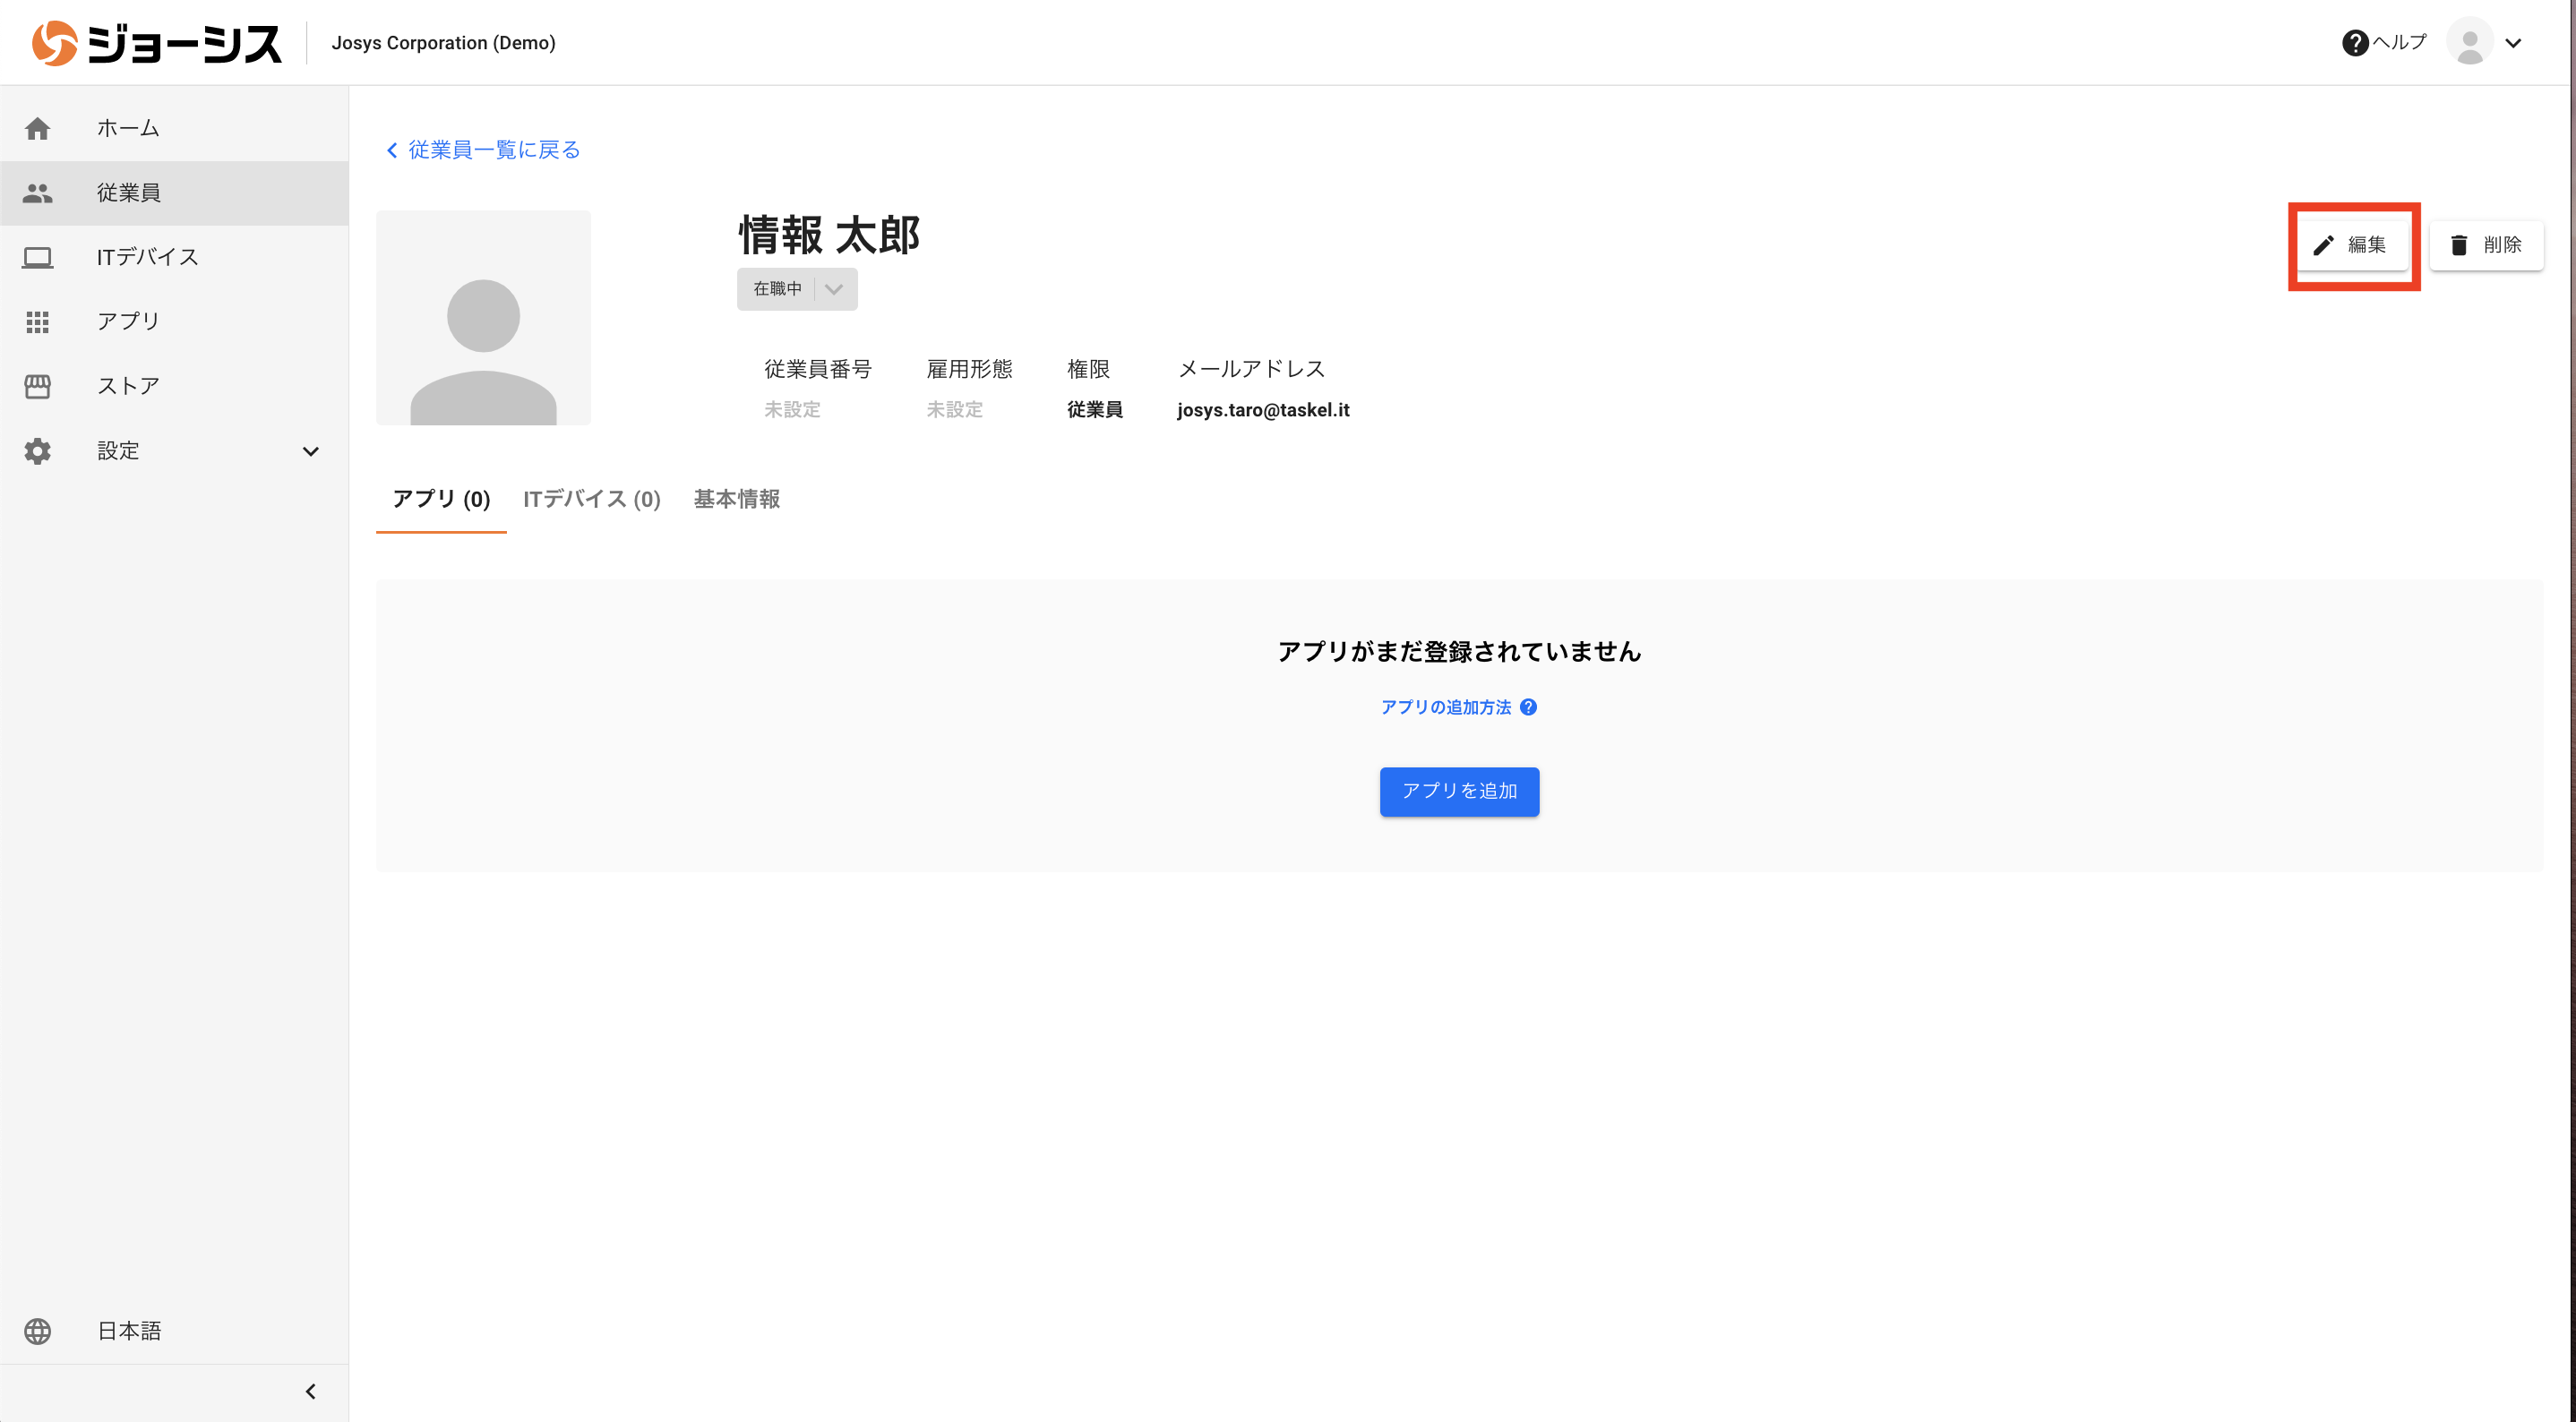Open the user account dropdown arrow
This screenshot has height=1422, width=2576.
(2513, 43)
